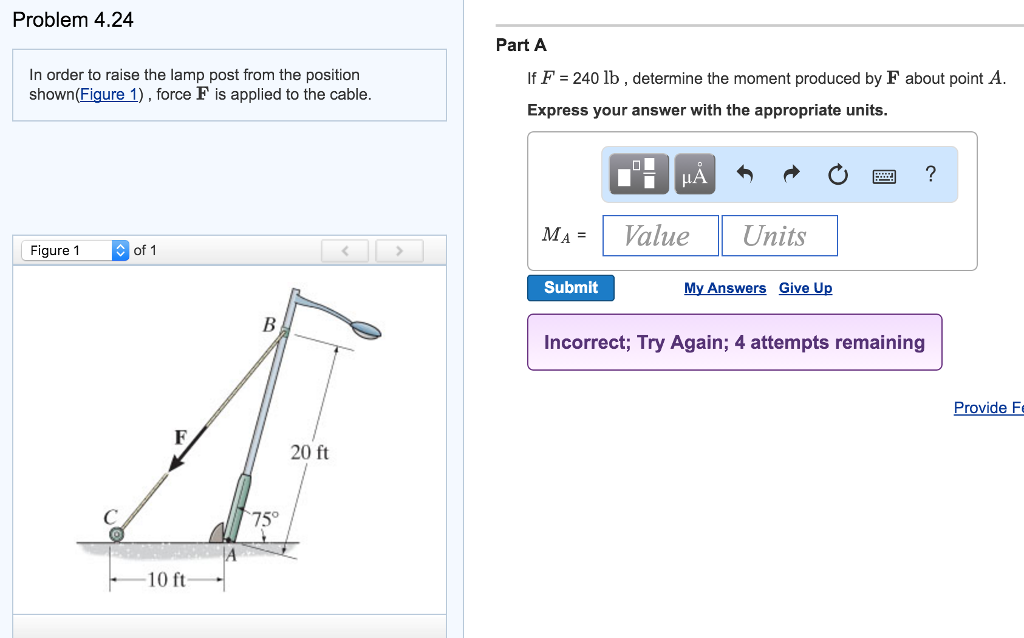
Task: Click the up stepper on the figure selector
Action: [x=120, y=245]
